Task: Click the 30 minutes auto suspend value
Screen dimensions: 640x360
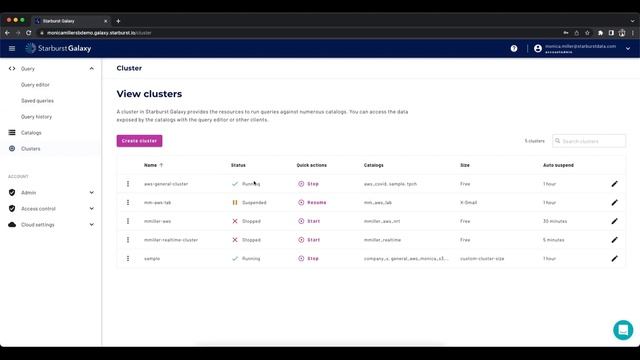Action: coord(555,221)
